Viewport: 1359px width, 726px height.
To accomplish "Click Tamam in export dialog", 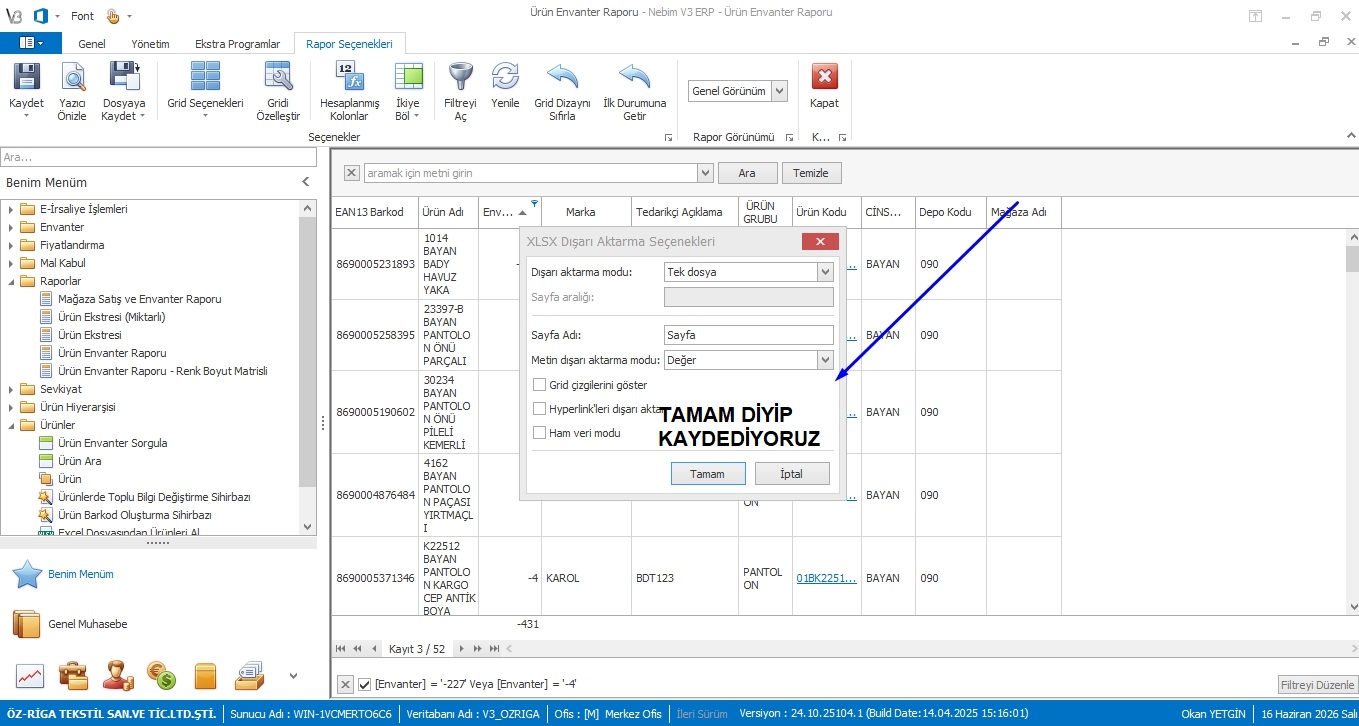I will coord(707,474).
